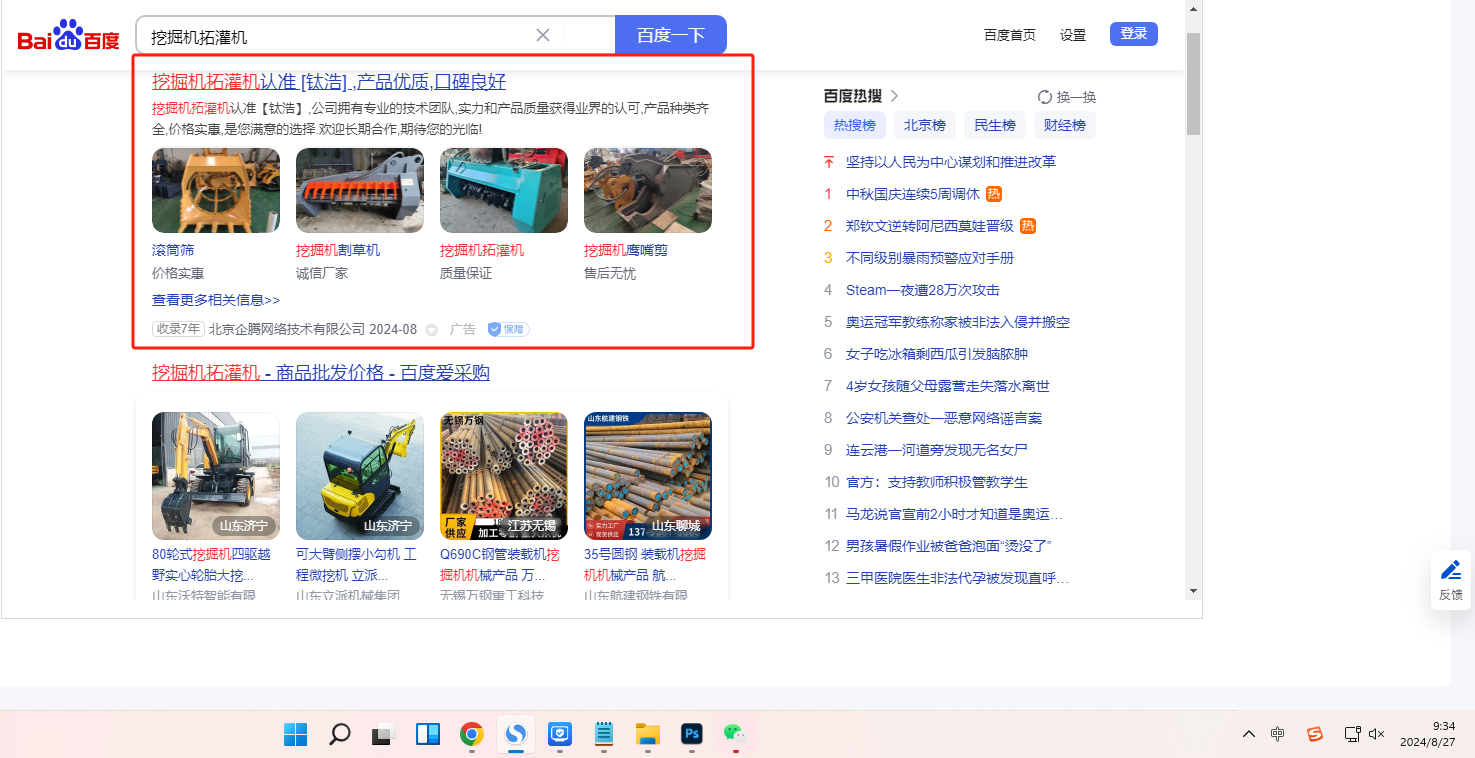Click the 百度热搜 heading
Image resolution: width=1475 pixels, height=758 pixels.
click(853, 96)
